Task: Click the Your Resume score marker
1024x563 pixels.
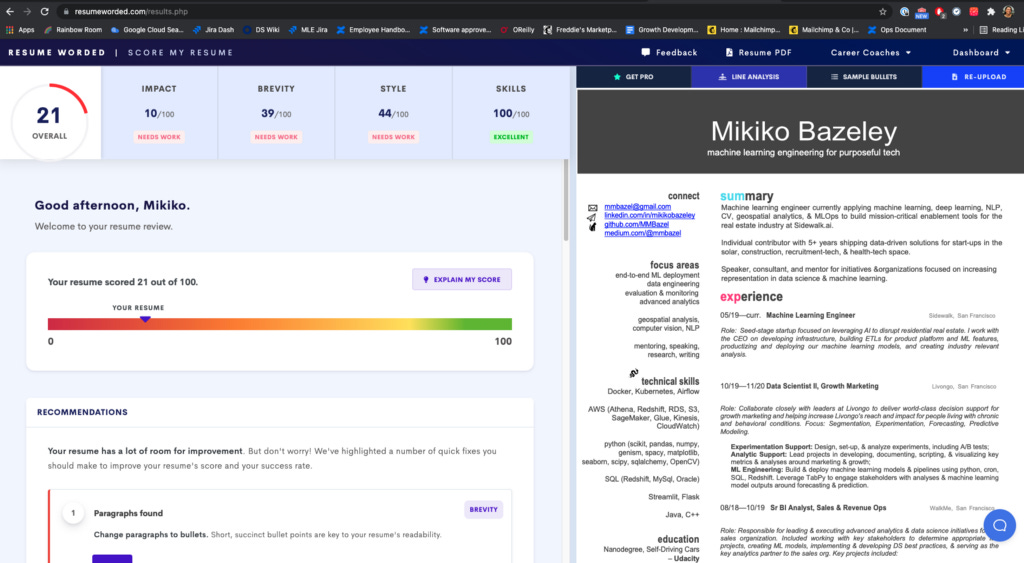Action: tap(145, 319)
